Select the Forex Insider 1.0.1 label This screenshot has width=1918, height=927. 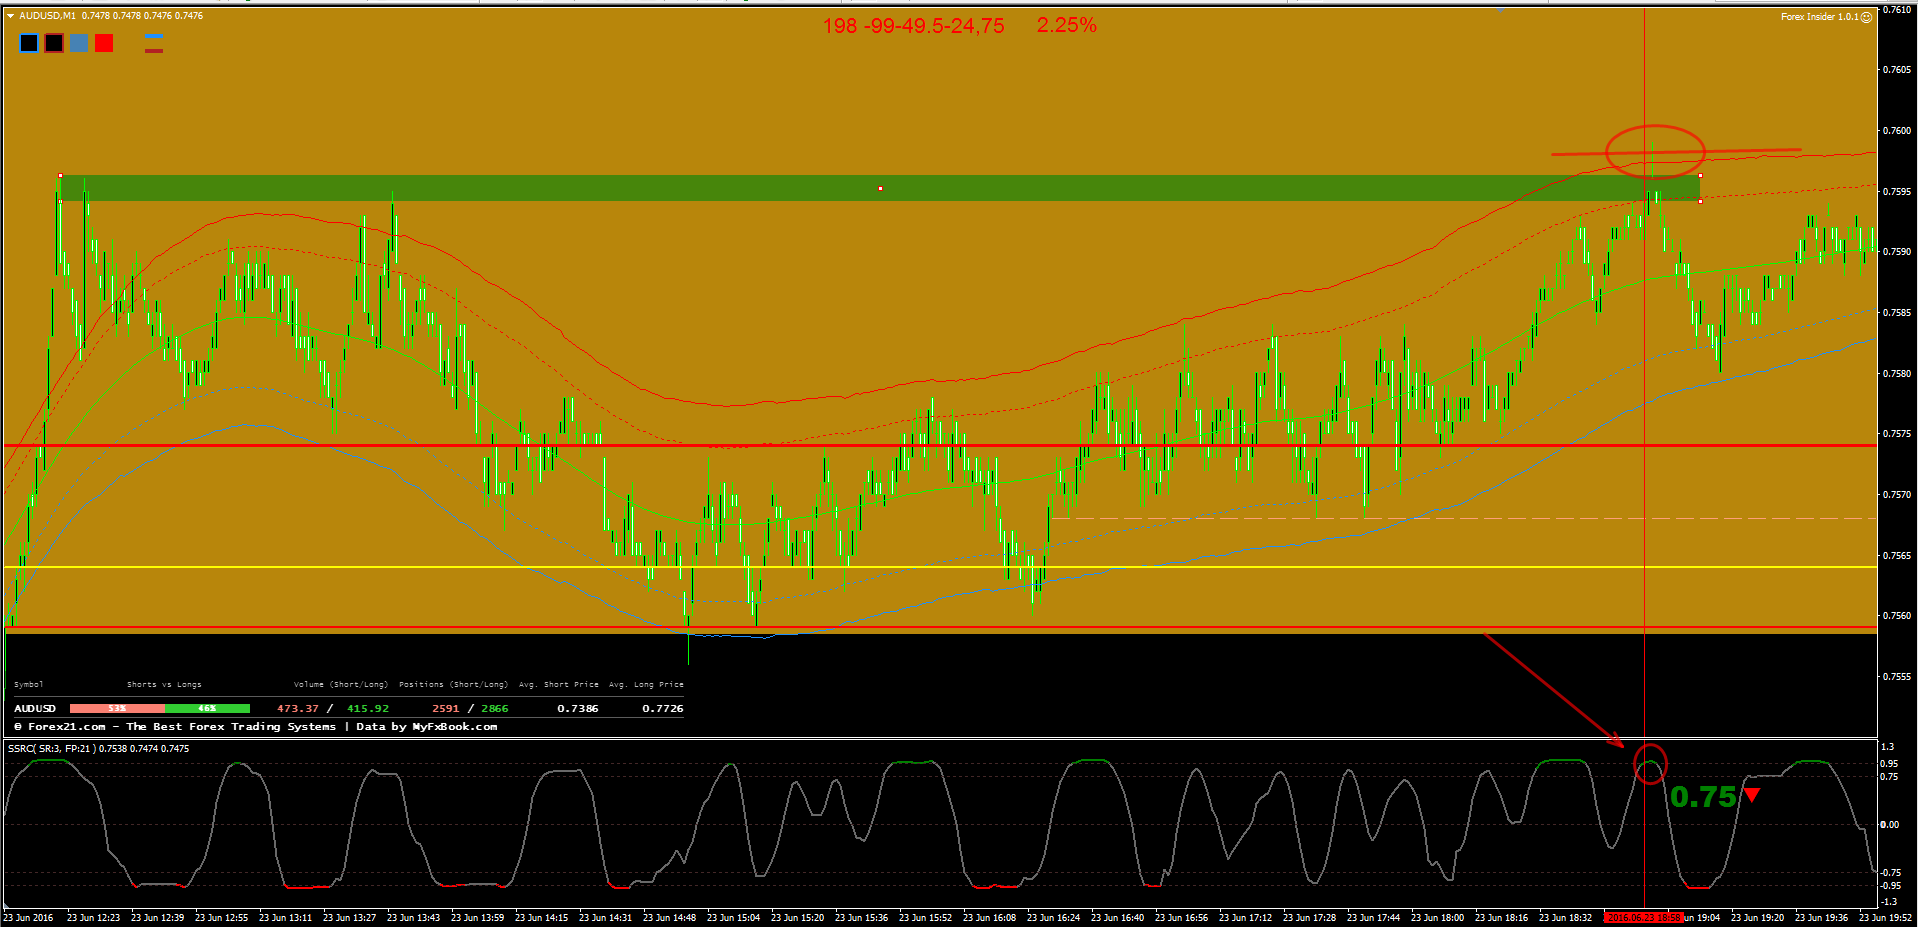click(1819, 17)
